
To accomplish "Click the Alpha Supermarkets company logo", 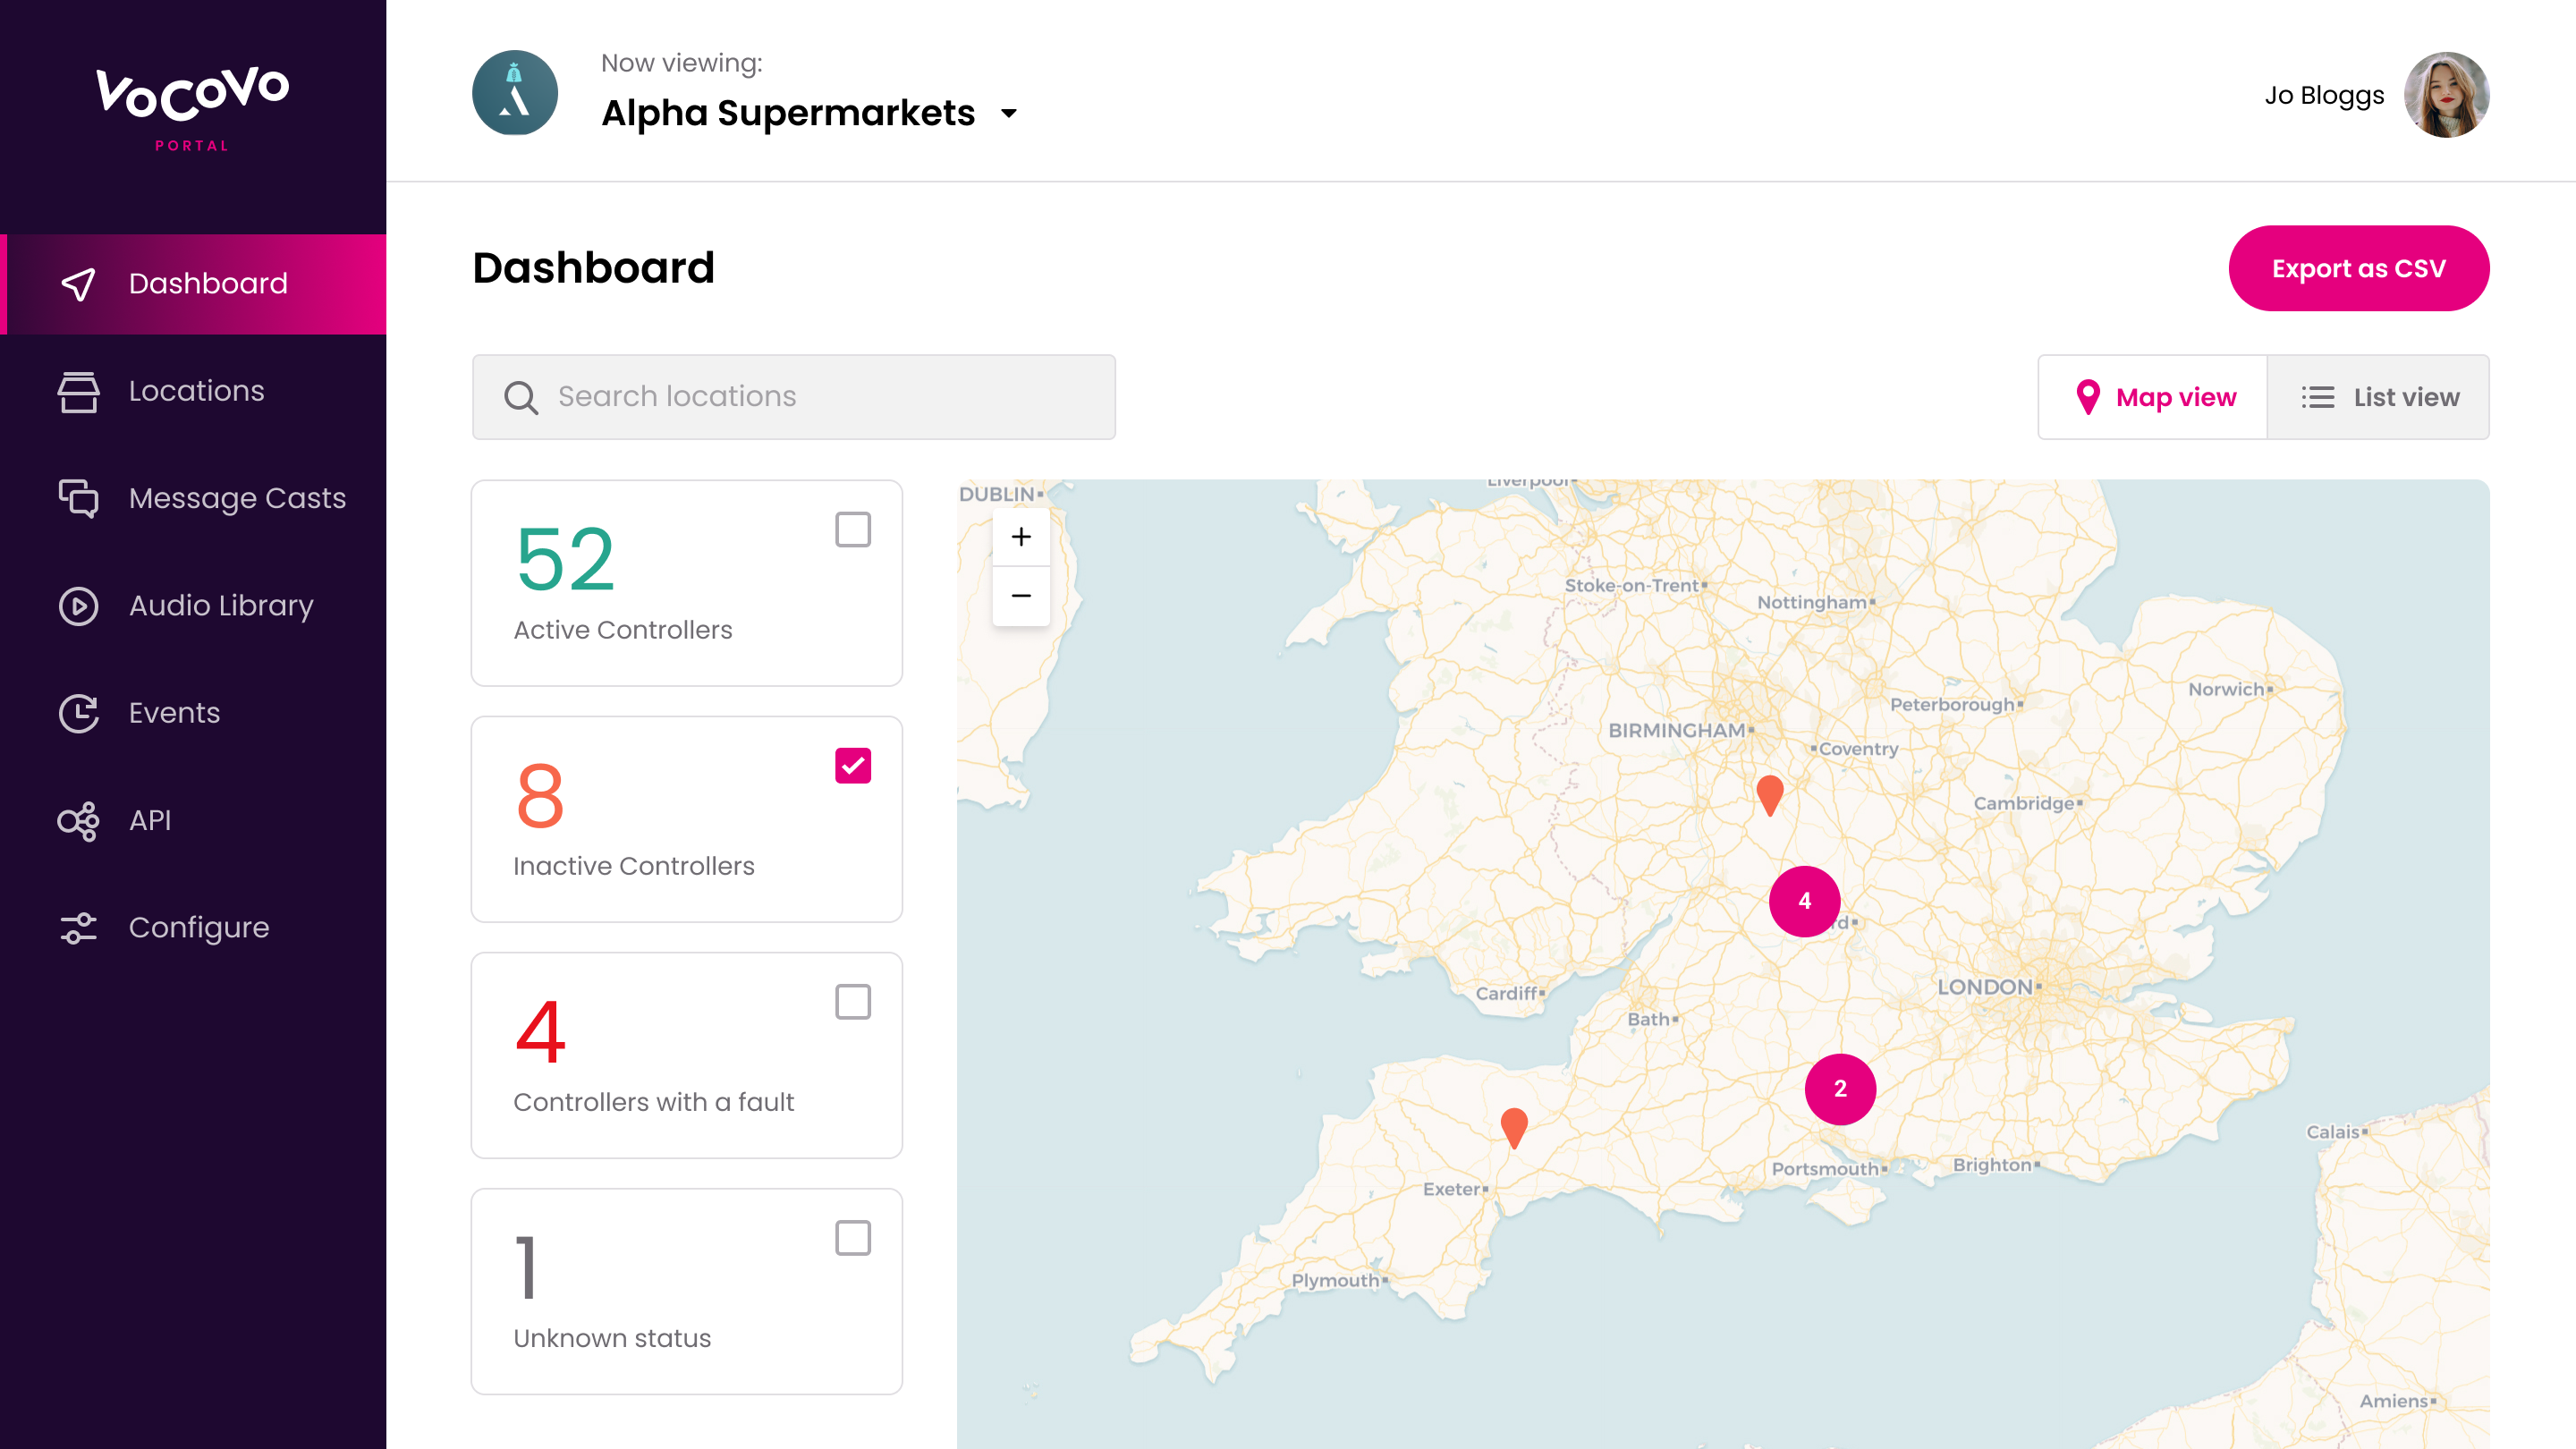I will [x=514, y=93].
